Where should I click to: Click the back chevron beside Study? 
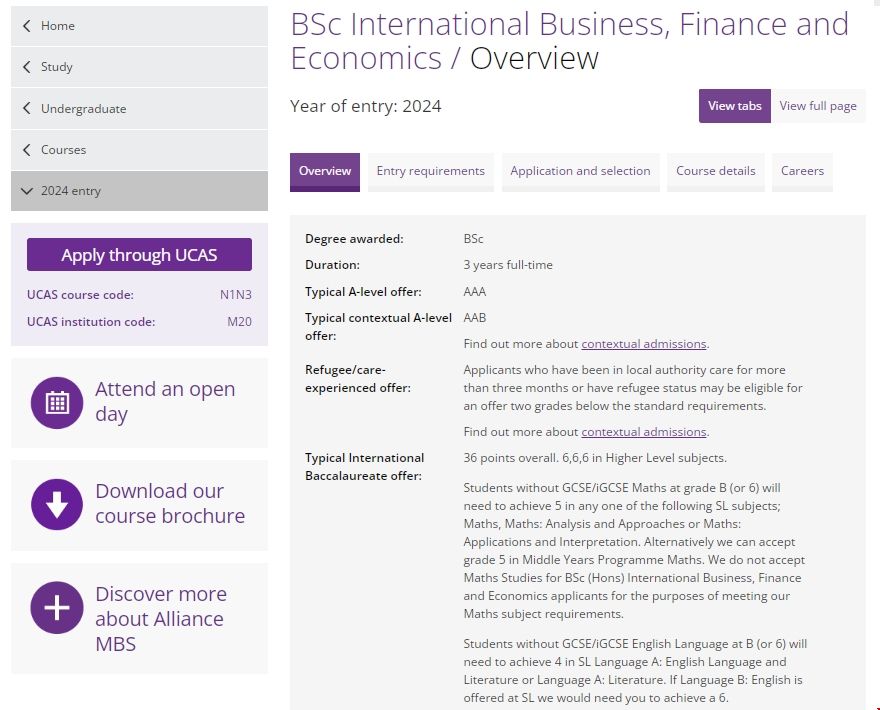[26, 67]
